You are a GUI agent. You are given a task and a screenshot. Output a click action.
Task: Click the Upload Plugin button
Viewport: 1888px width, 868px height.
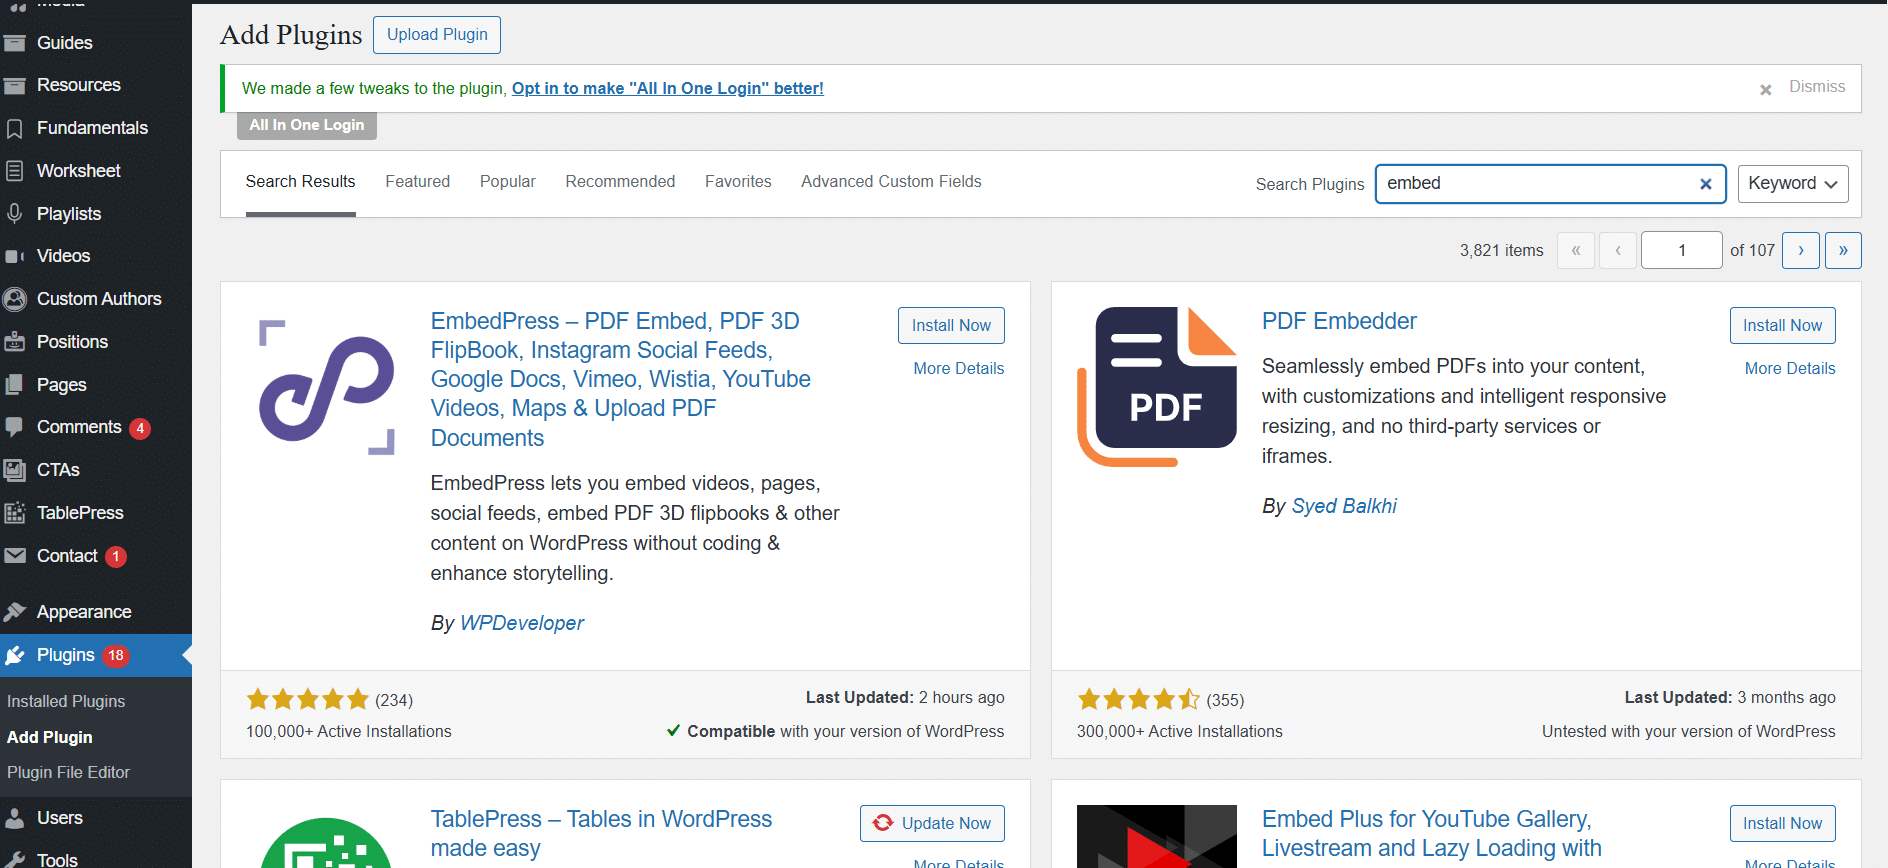(437, 35)
